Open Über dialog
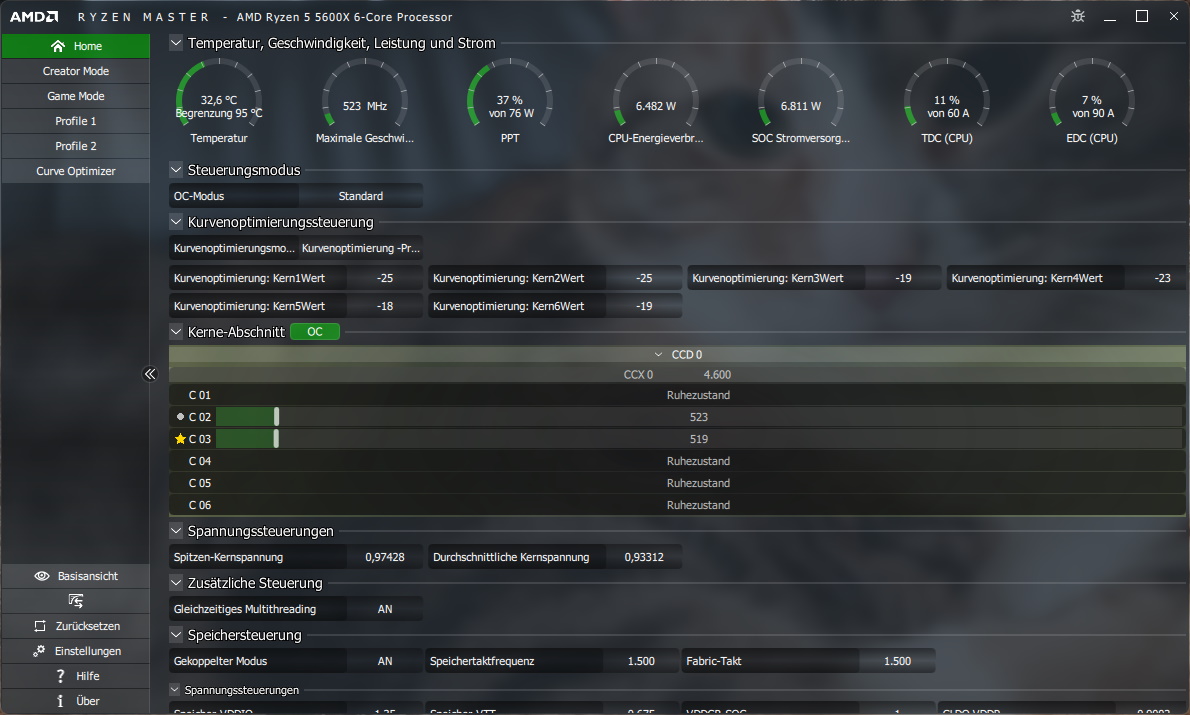Screen dimensions: 1190x715 (x=76, y=701)
